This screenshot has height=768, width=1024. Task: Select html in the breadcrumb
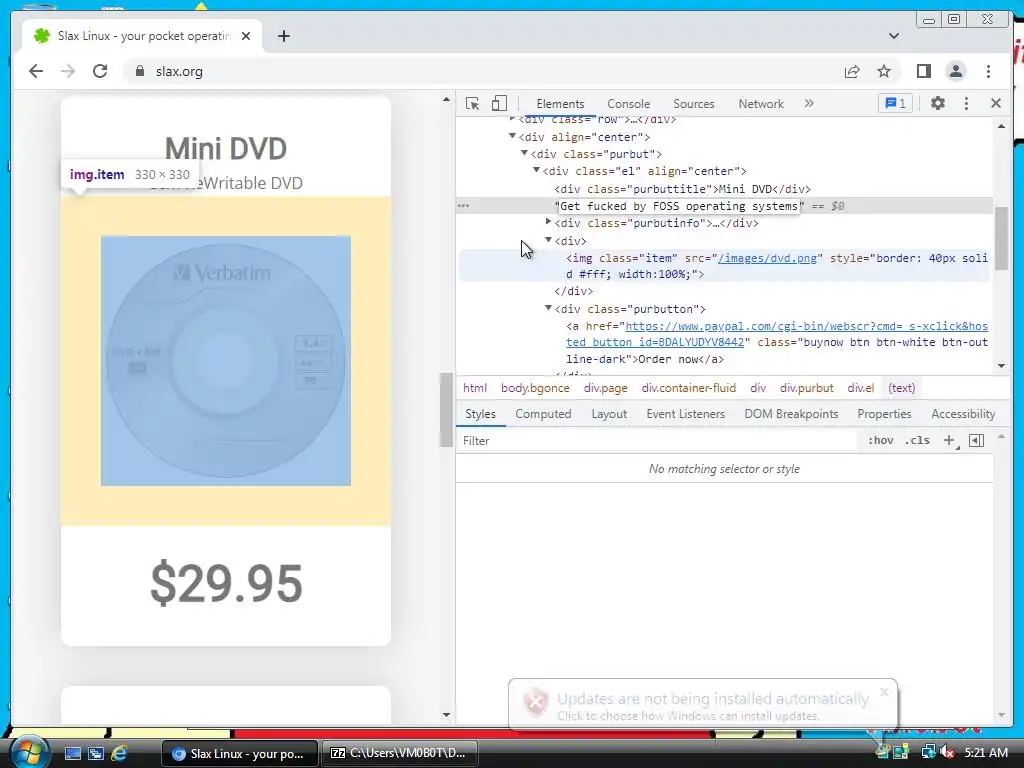click(x=475, y=388)
